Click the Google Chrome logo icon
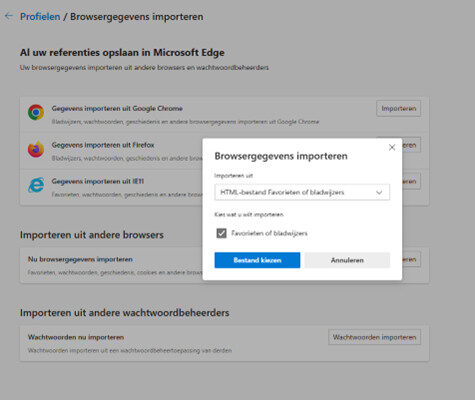The width and height of the screenshot is (475, 400). pyautogui.click(x=36, y=112)
